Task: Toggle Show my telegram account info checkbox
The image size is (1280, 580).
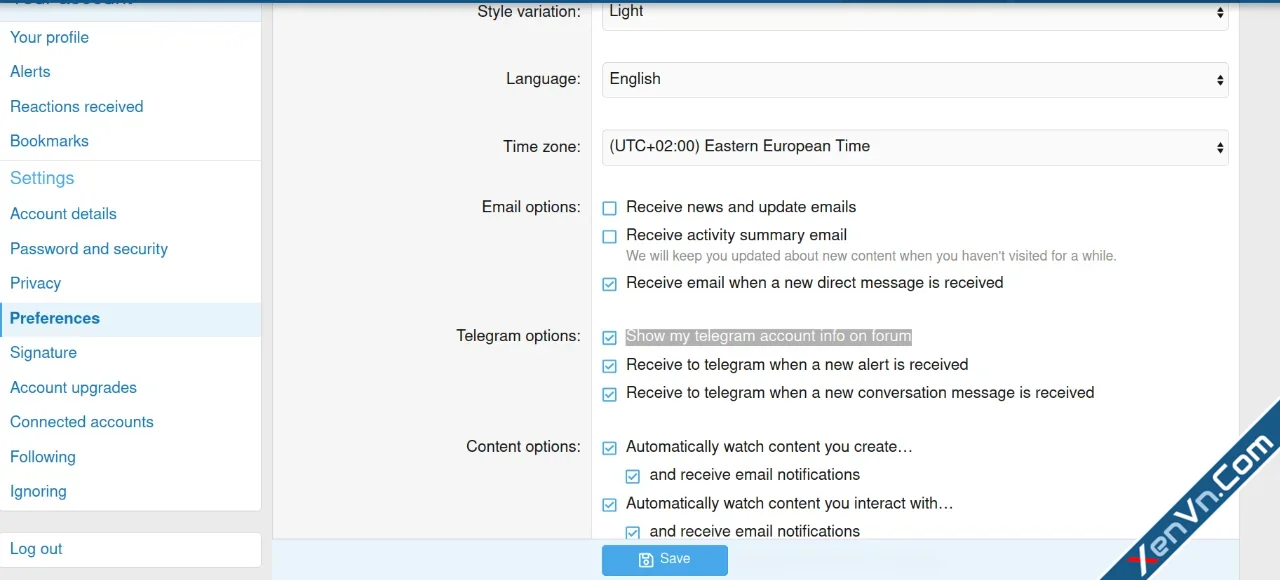Action: [x=609, y=338]
